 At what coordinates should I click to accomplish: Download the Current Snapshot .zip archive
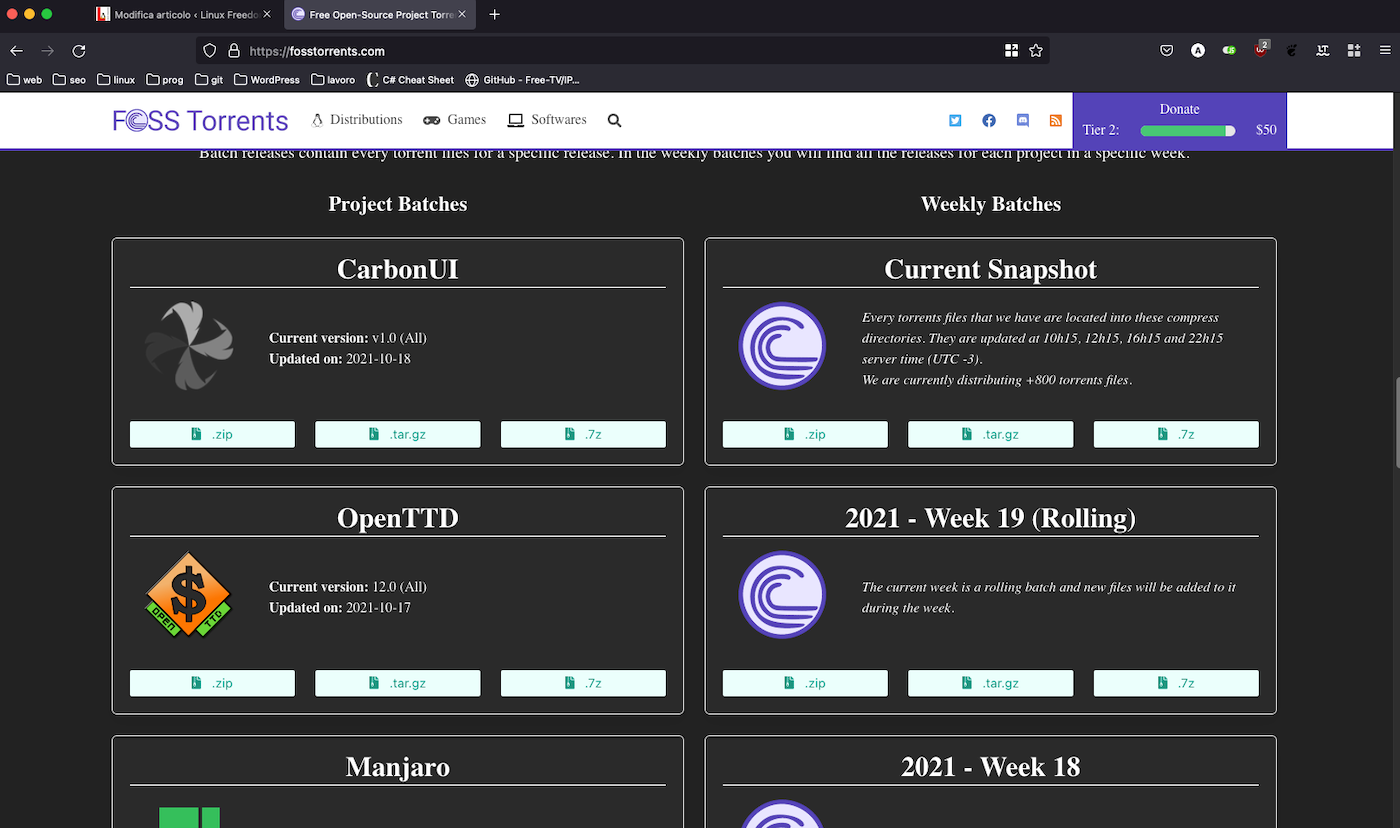click(804, 434)
